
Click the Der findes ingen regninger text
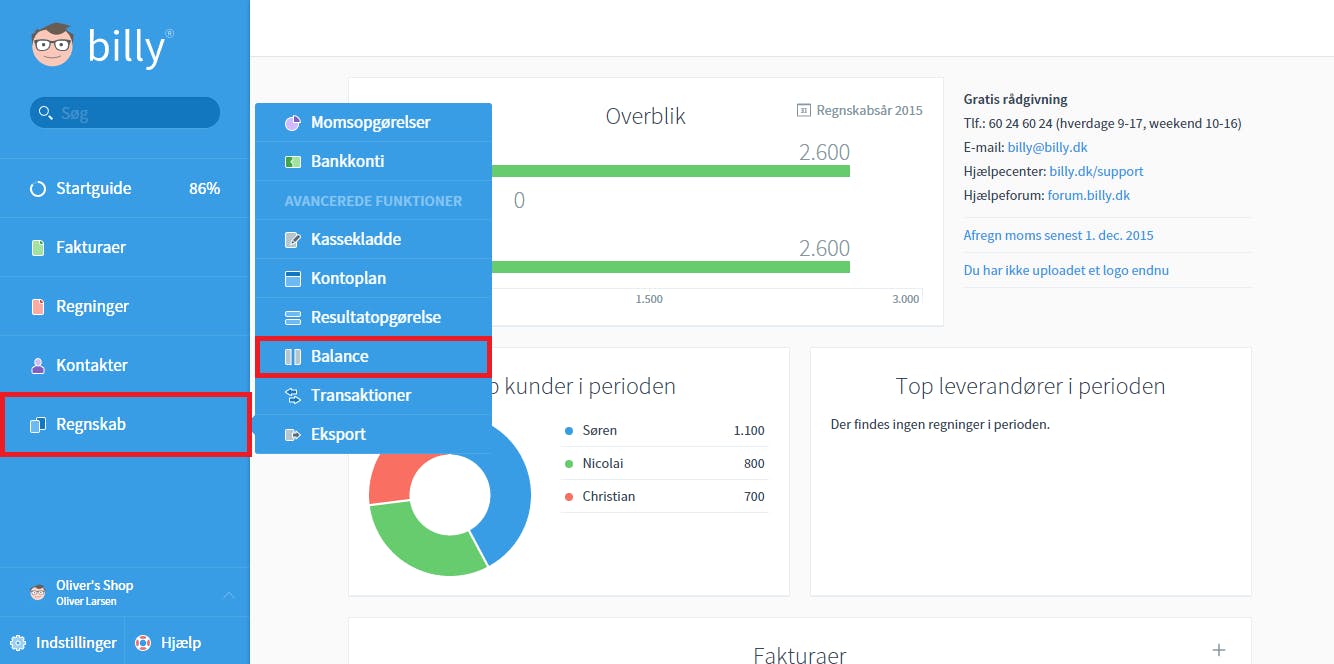940,425
